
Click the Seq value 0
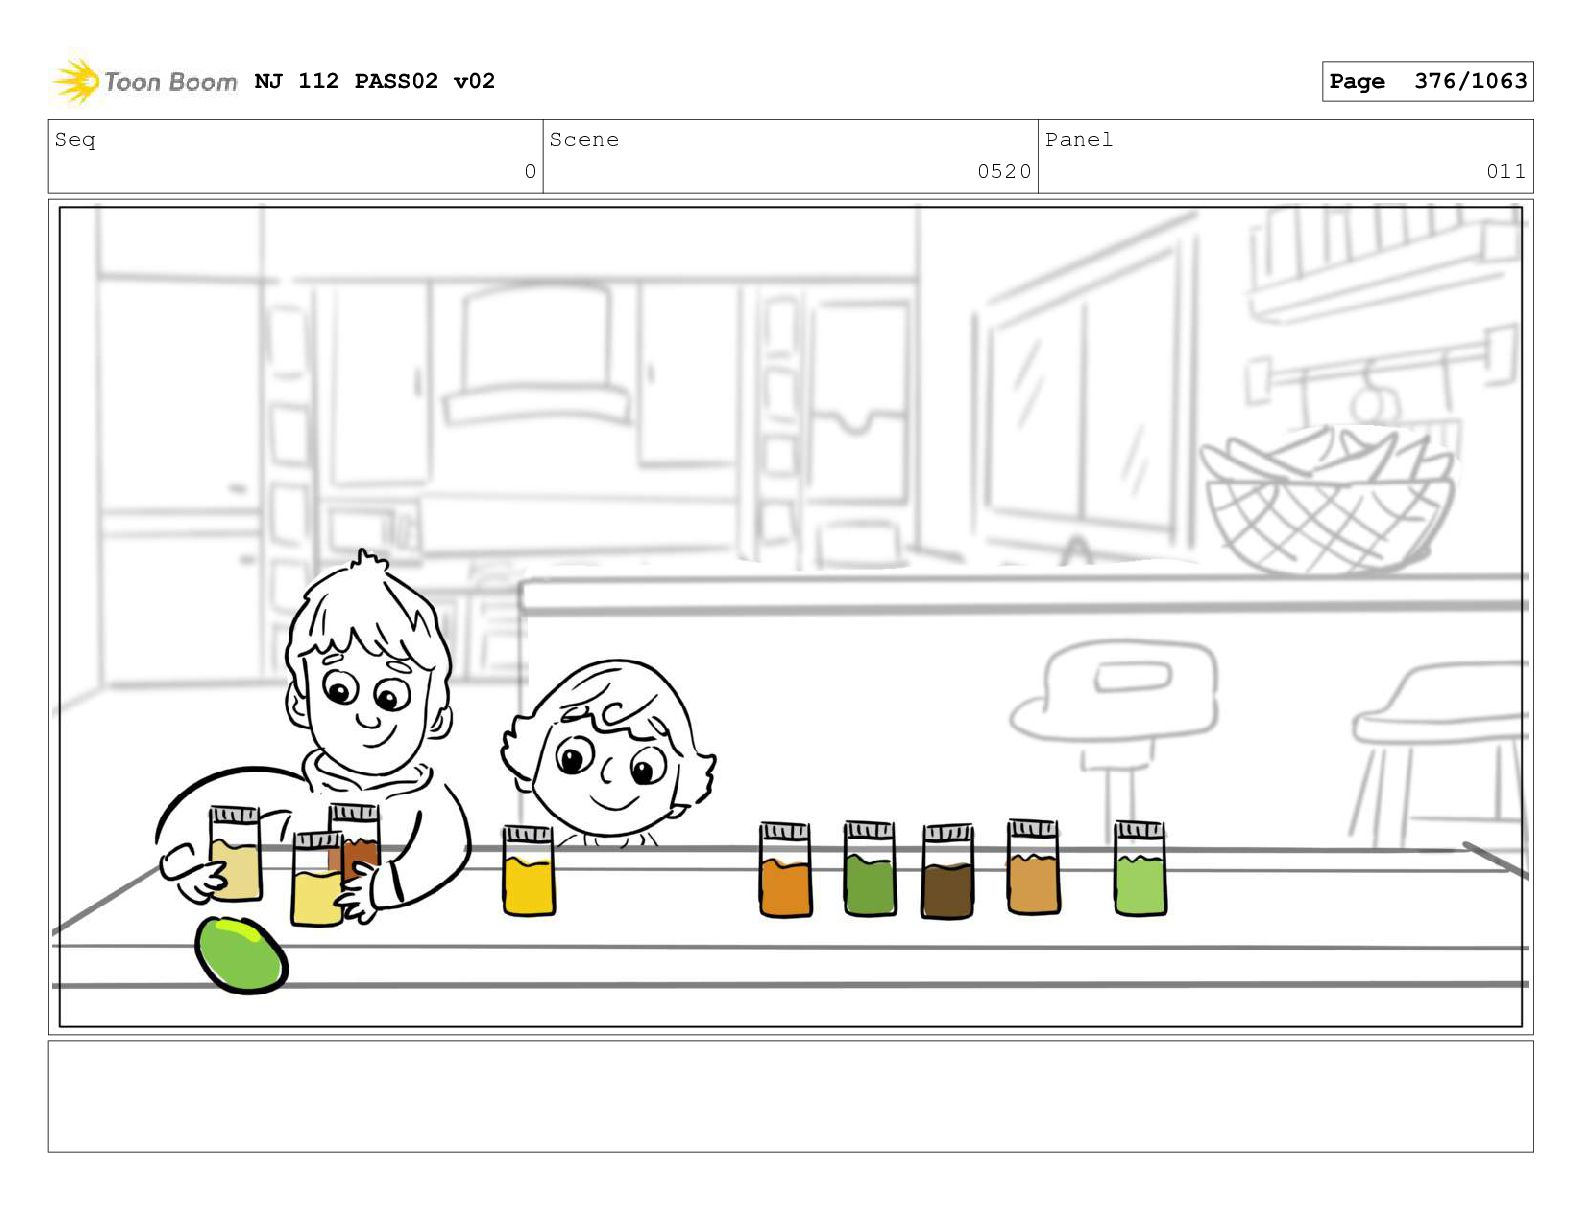pos(530,171)
